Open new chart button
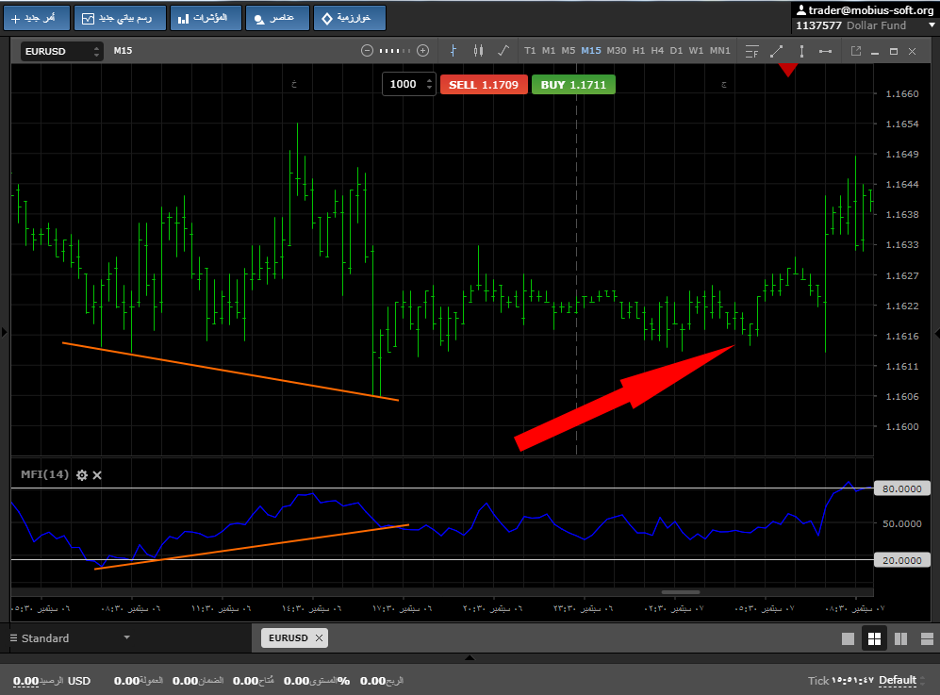940x695 pixels. click(x=120, y=18)
